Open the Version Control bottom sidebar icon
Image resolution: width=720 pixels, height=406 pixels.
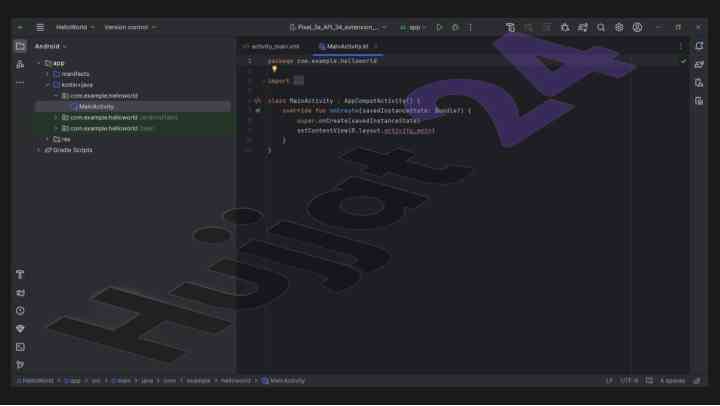[20, 365]
